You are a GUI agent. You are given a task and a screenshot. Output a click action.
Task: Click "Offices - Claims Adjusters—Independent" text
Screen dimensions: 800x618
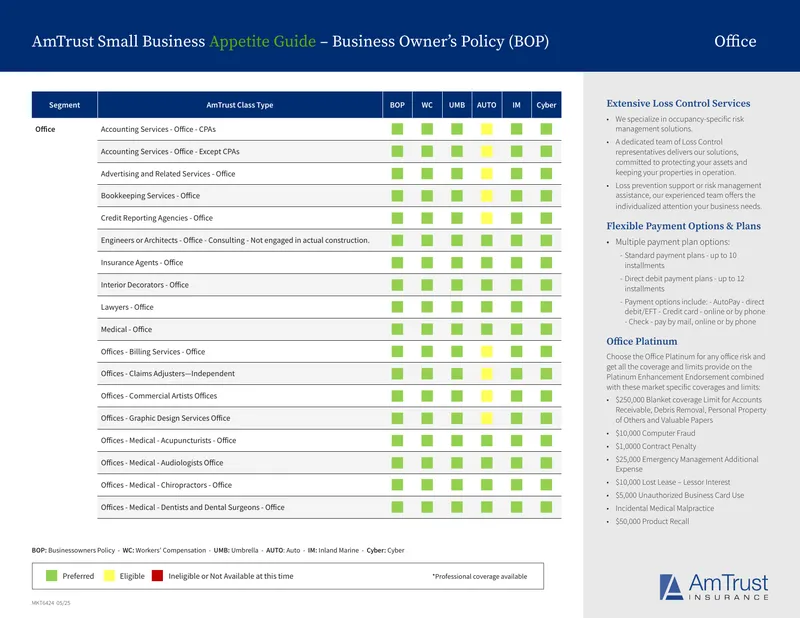tap(168, 374)
